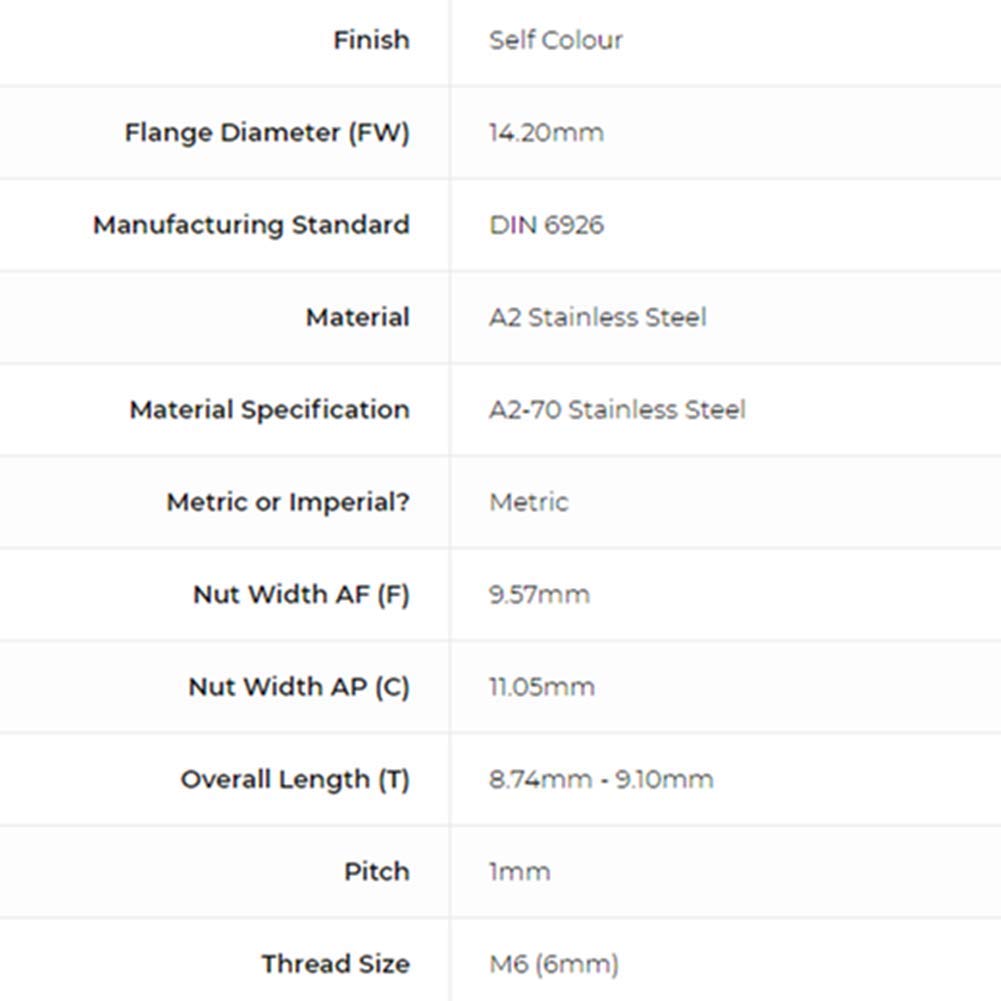Click the Metric or Imperial? label
Image resolution: width=1001 pixels, height=1001 pixels.
288,502
